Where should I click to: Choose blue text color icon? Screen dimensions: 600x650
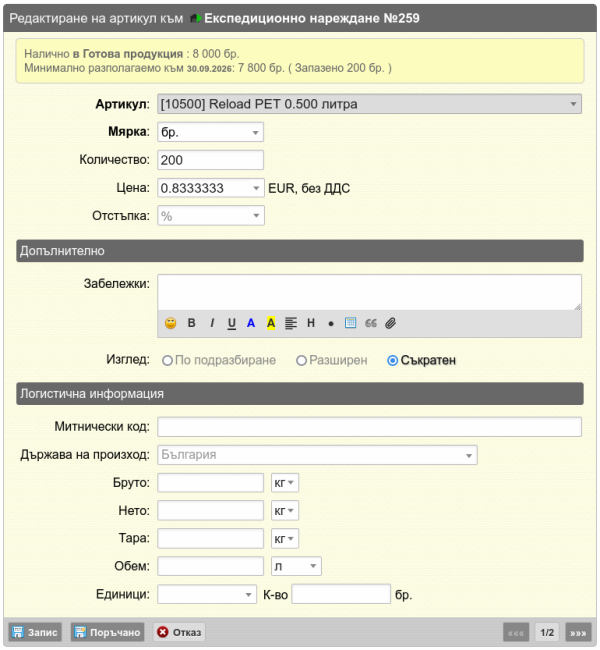pyautogui.click(x=251, y=323)
